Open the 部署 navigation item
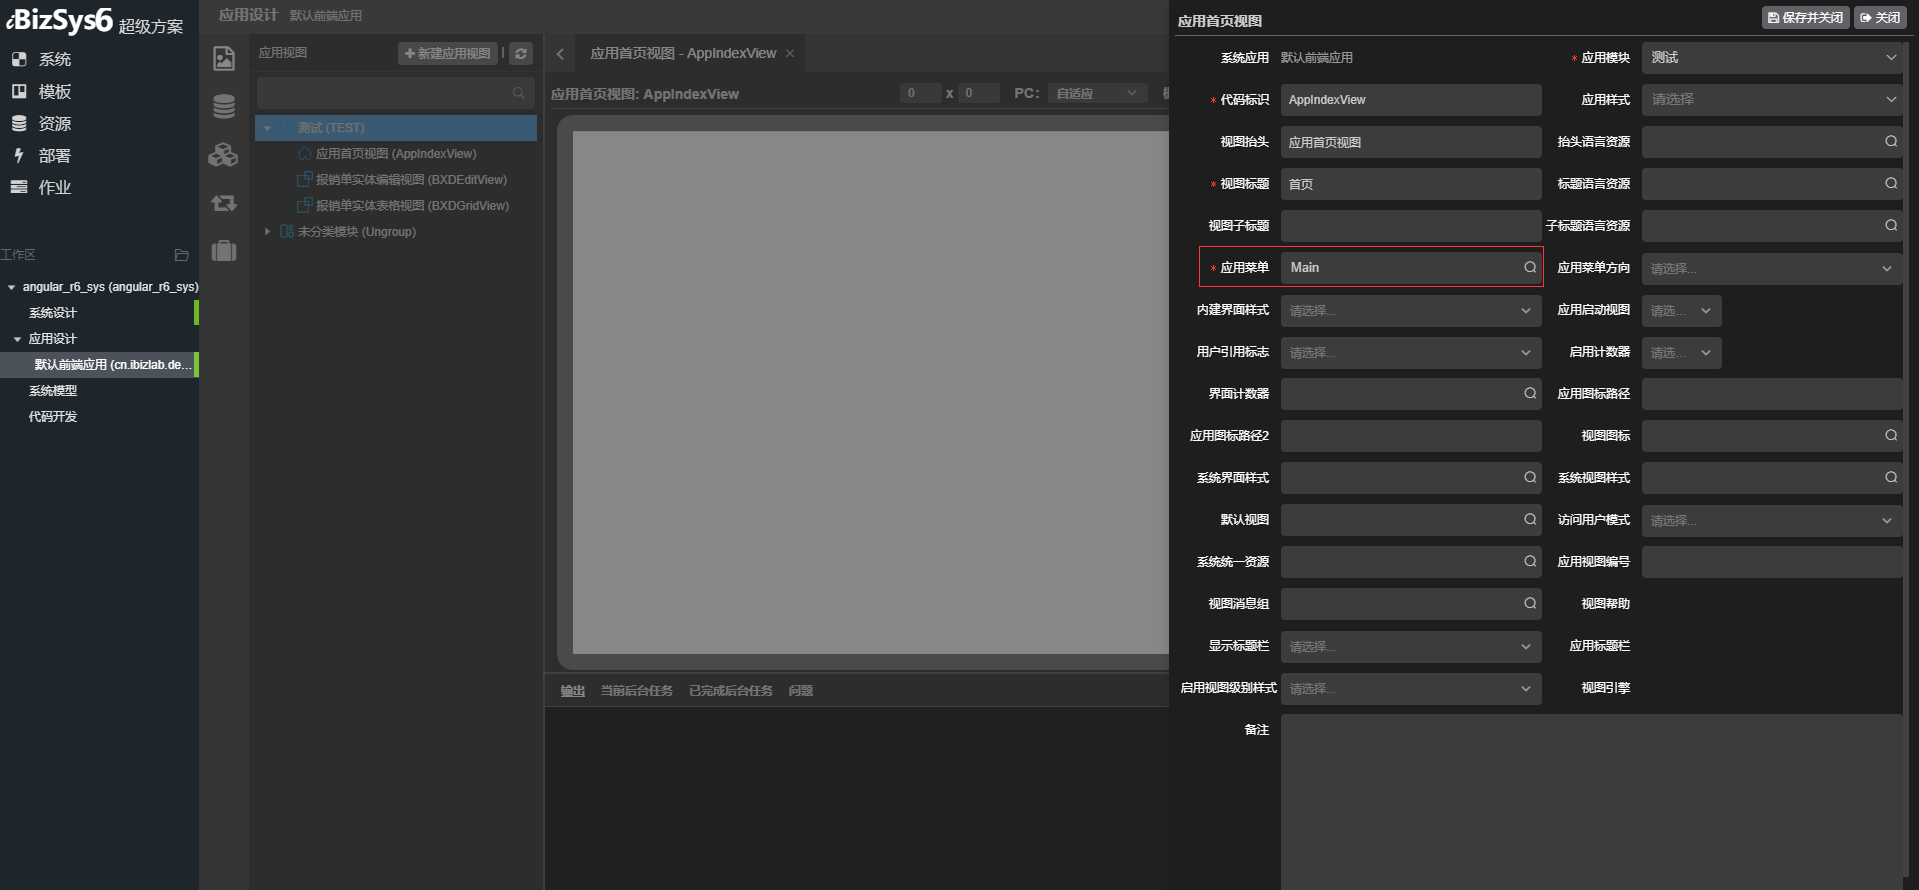This screenshot has height=890, width=1919. (41, 155)
